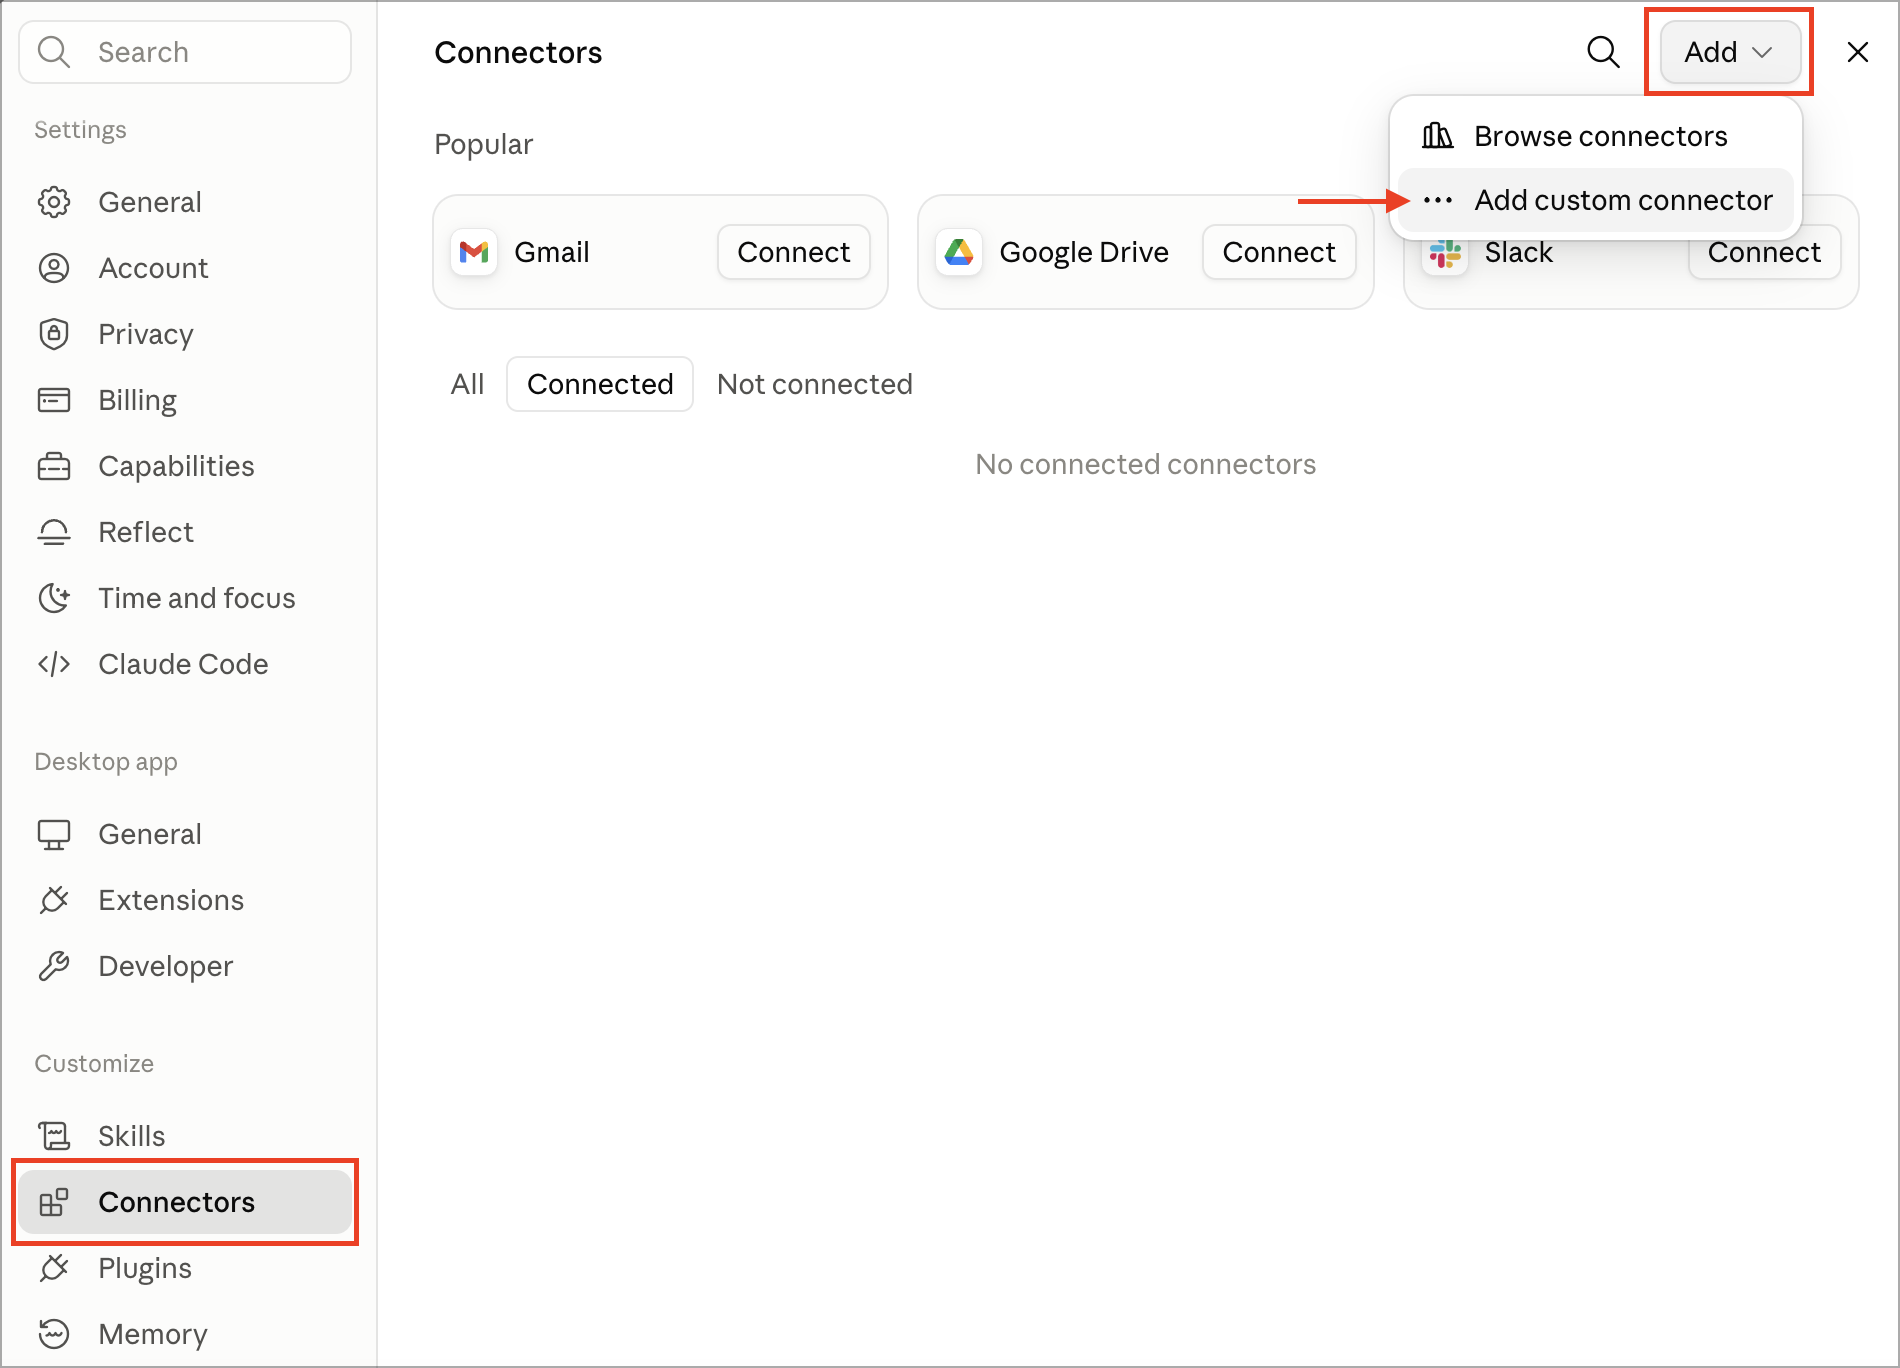Viewport: 1900px width, 1368px height.
Task: Open Desktop app General settings
Action: tap(185, 834)
